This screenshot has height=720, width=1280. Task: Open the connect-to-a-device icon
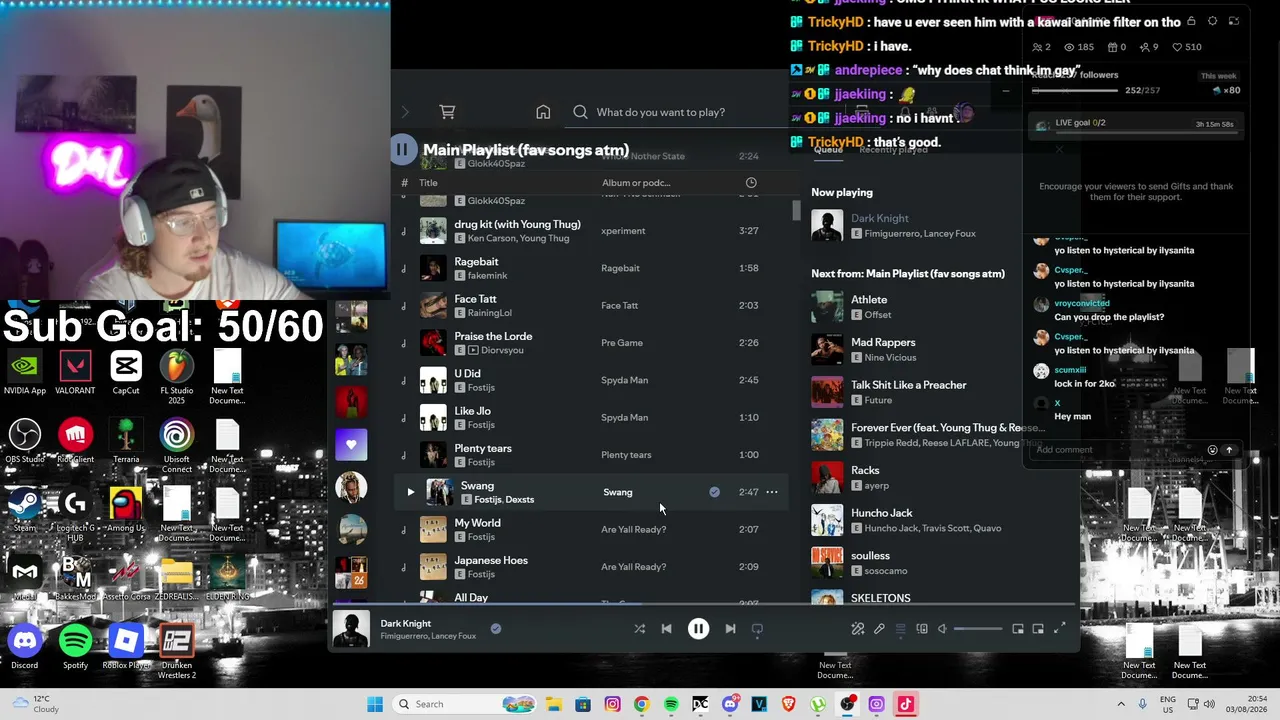click(x=922, y=629)
